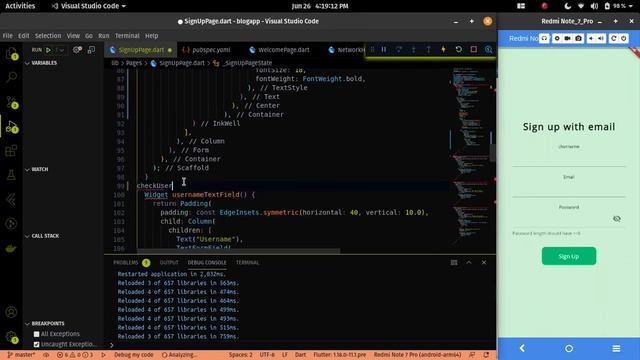Stop the debug session
This screenshot has height=360, width=640.
(473, 49)
